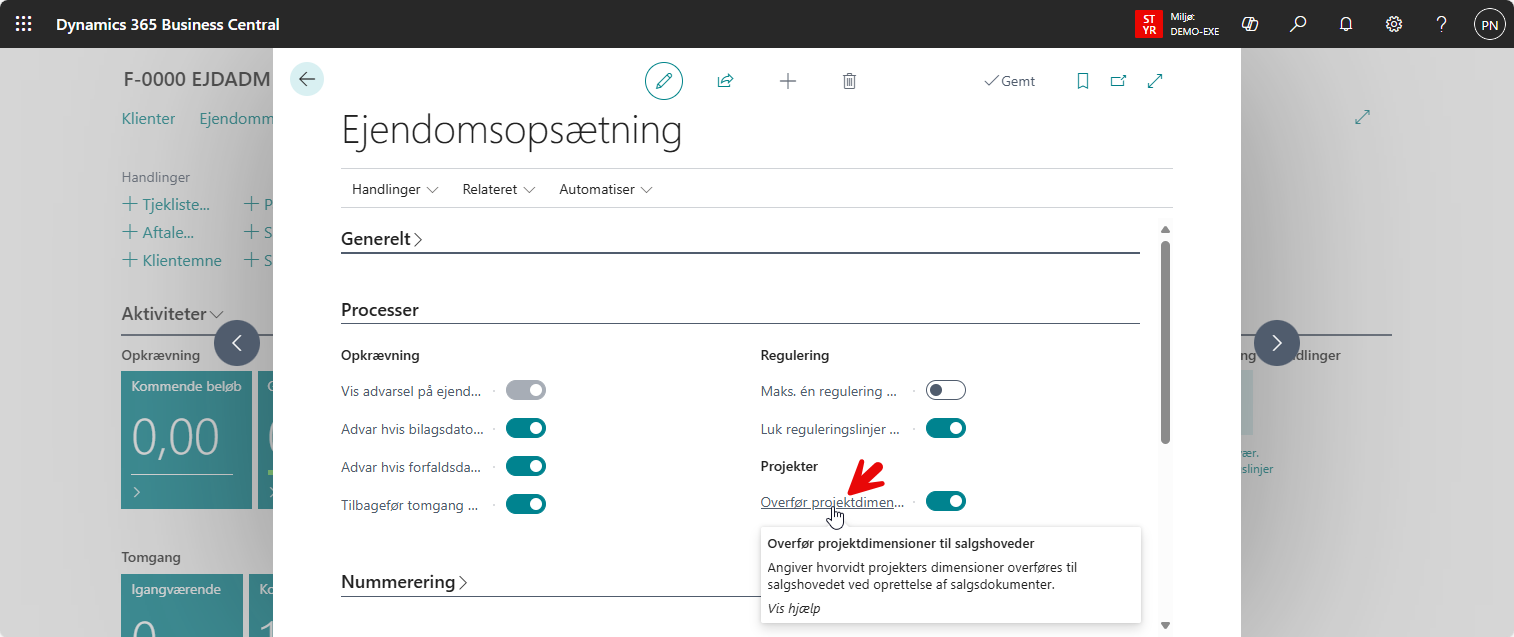Viewport: 1514px width, 637px height.
Task: Toggle 'Maks. én regulering' switch
Action: 945,390
